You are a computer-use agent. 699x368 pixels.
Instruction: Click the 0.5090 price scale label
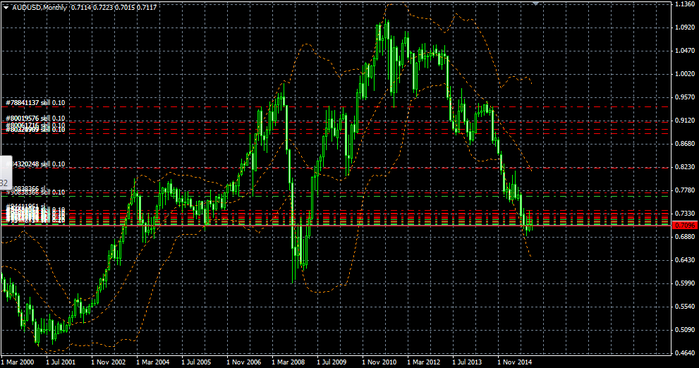685,330
